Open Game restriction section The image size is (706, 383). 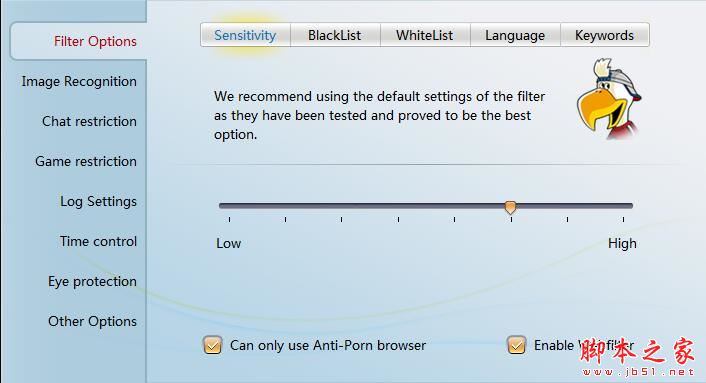click(86, 162)
